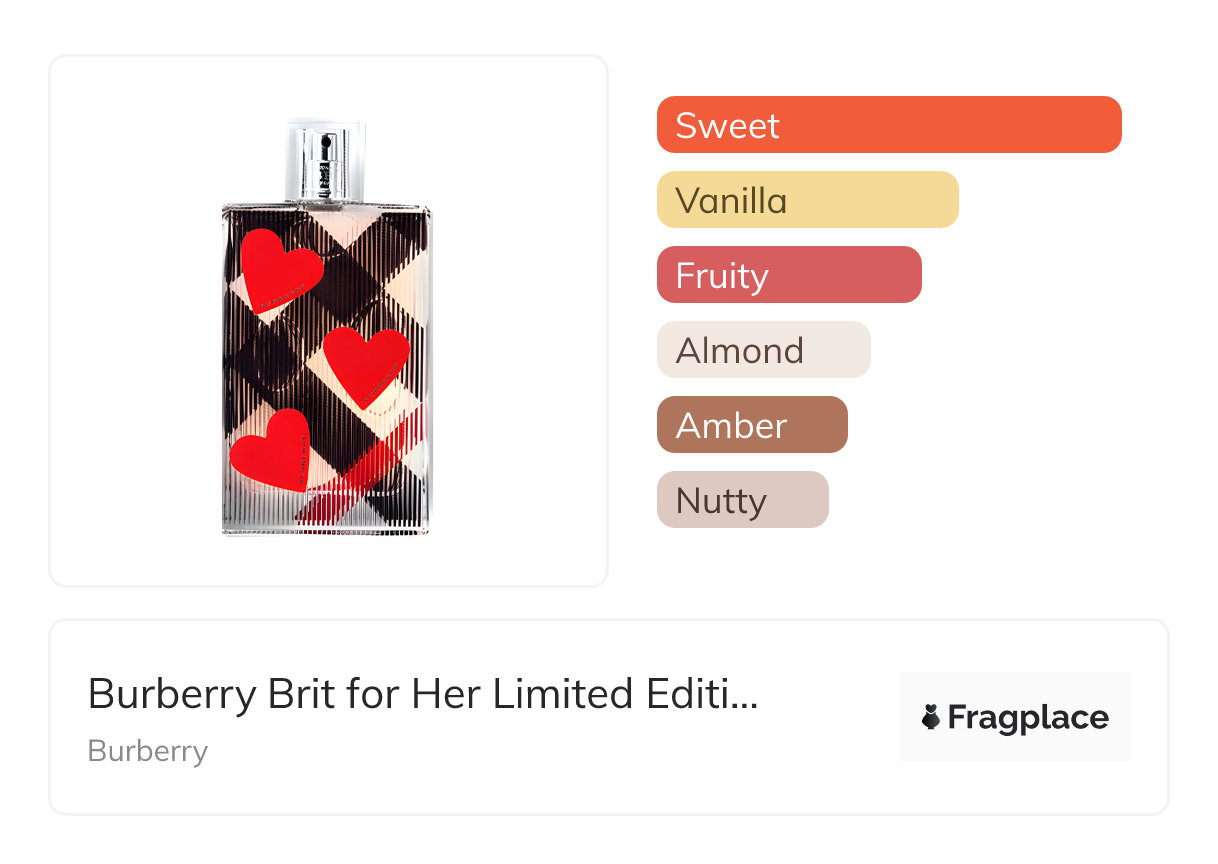Image resolution: width=1218 pixels, height=864 pixels.
Task: Click the word Sweet in orange bar
Action: (727, 126)
